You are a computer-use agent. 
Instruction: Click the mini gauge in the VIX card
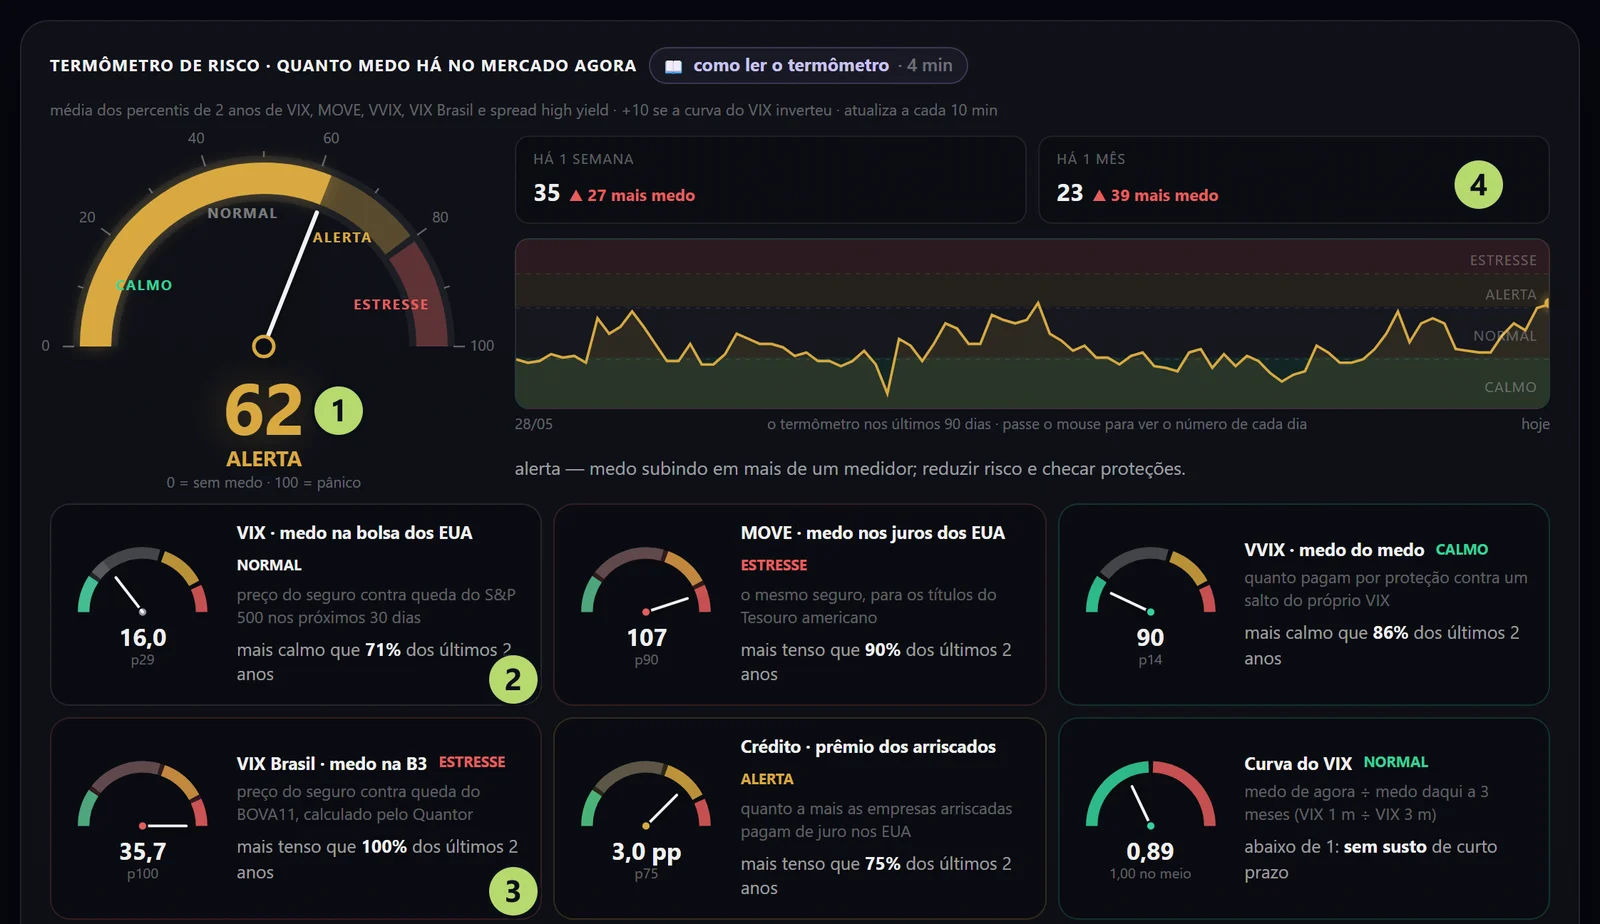(x=143, y=581)
